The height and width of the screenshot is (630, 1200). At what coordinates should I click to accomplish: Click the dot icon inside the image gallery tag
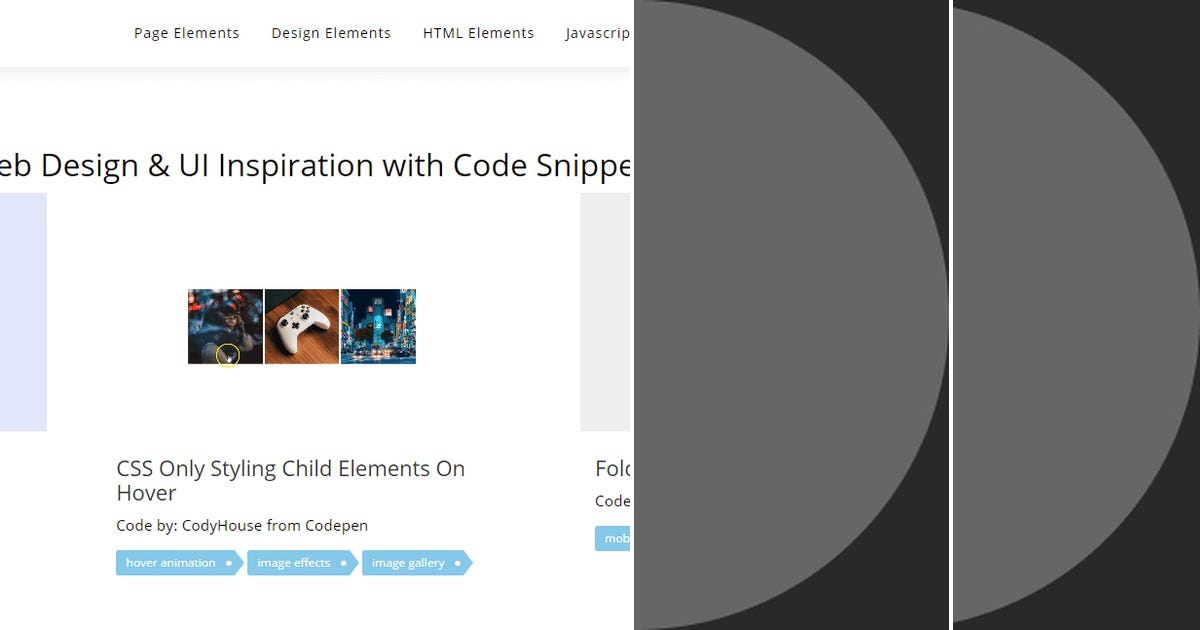[459, 563]
